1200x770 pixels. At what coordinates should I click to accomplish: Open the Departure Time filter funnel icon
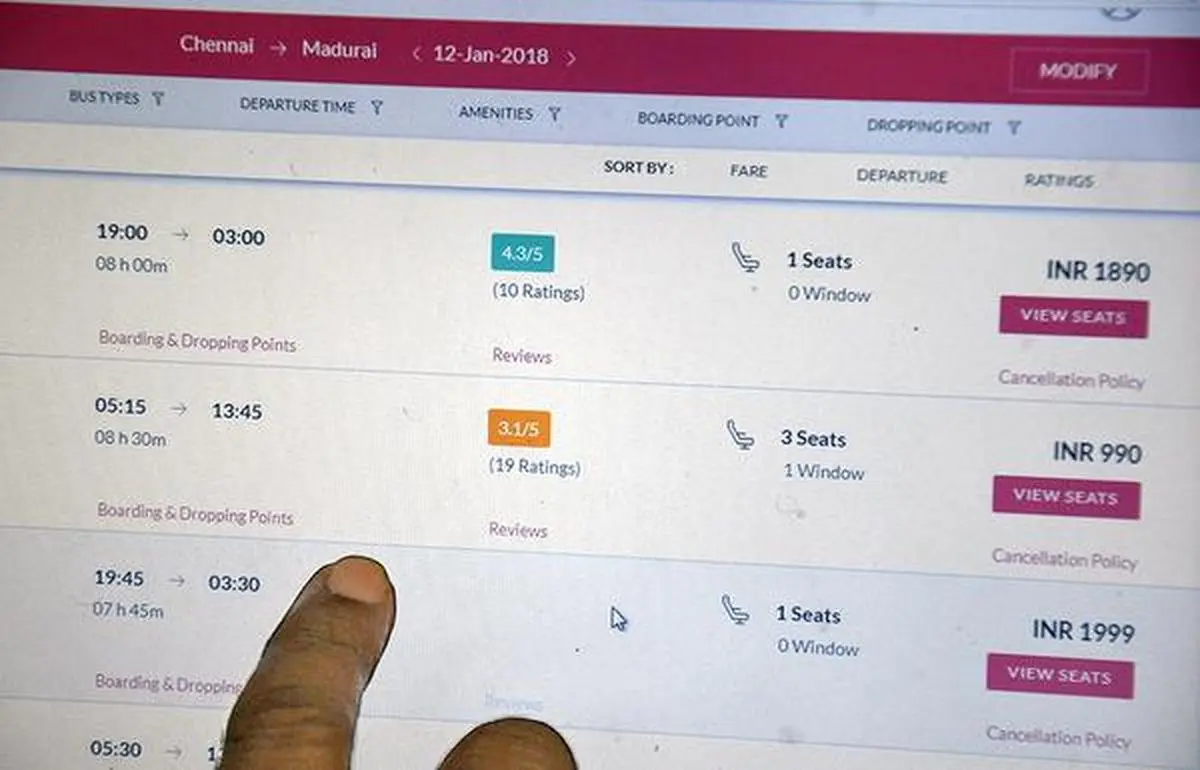click(377, 107)
